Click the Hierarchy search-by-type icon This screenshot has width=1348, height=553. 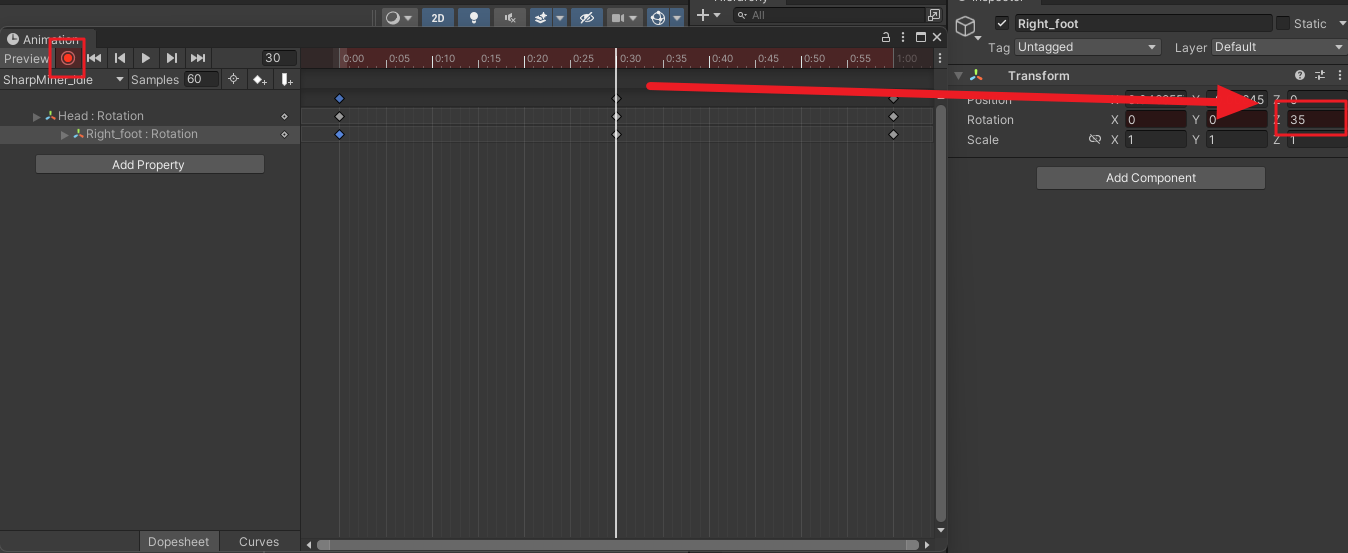coord(934,15)
